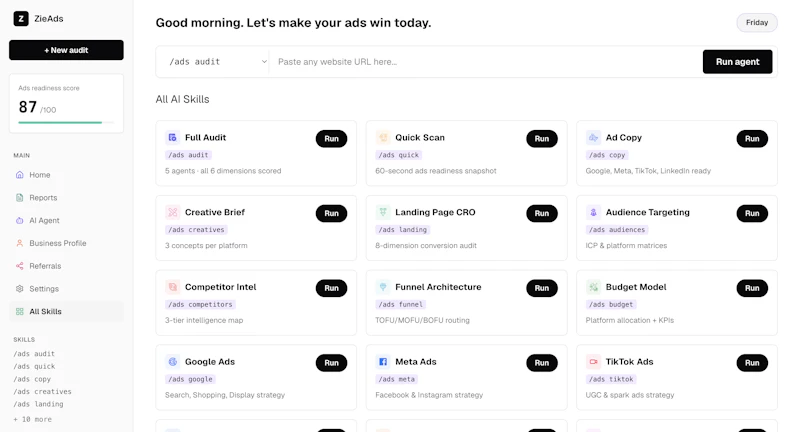Click the Creative Brief card icon
This screenshot has height=432, width=800.
click(x=172, y=212)
